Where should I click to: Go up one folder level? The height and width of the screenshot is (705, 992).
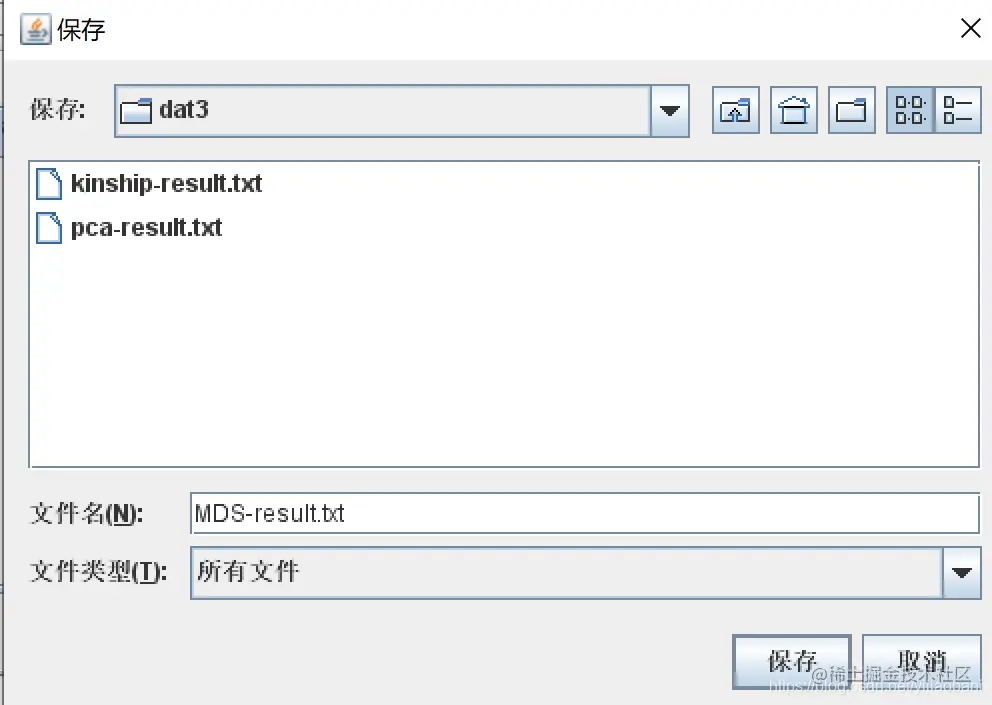point(735,110)
